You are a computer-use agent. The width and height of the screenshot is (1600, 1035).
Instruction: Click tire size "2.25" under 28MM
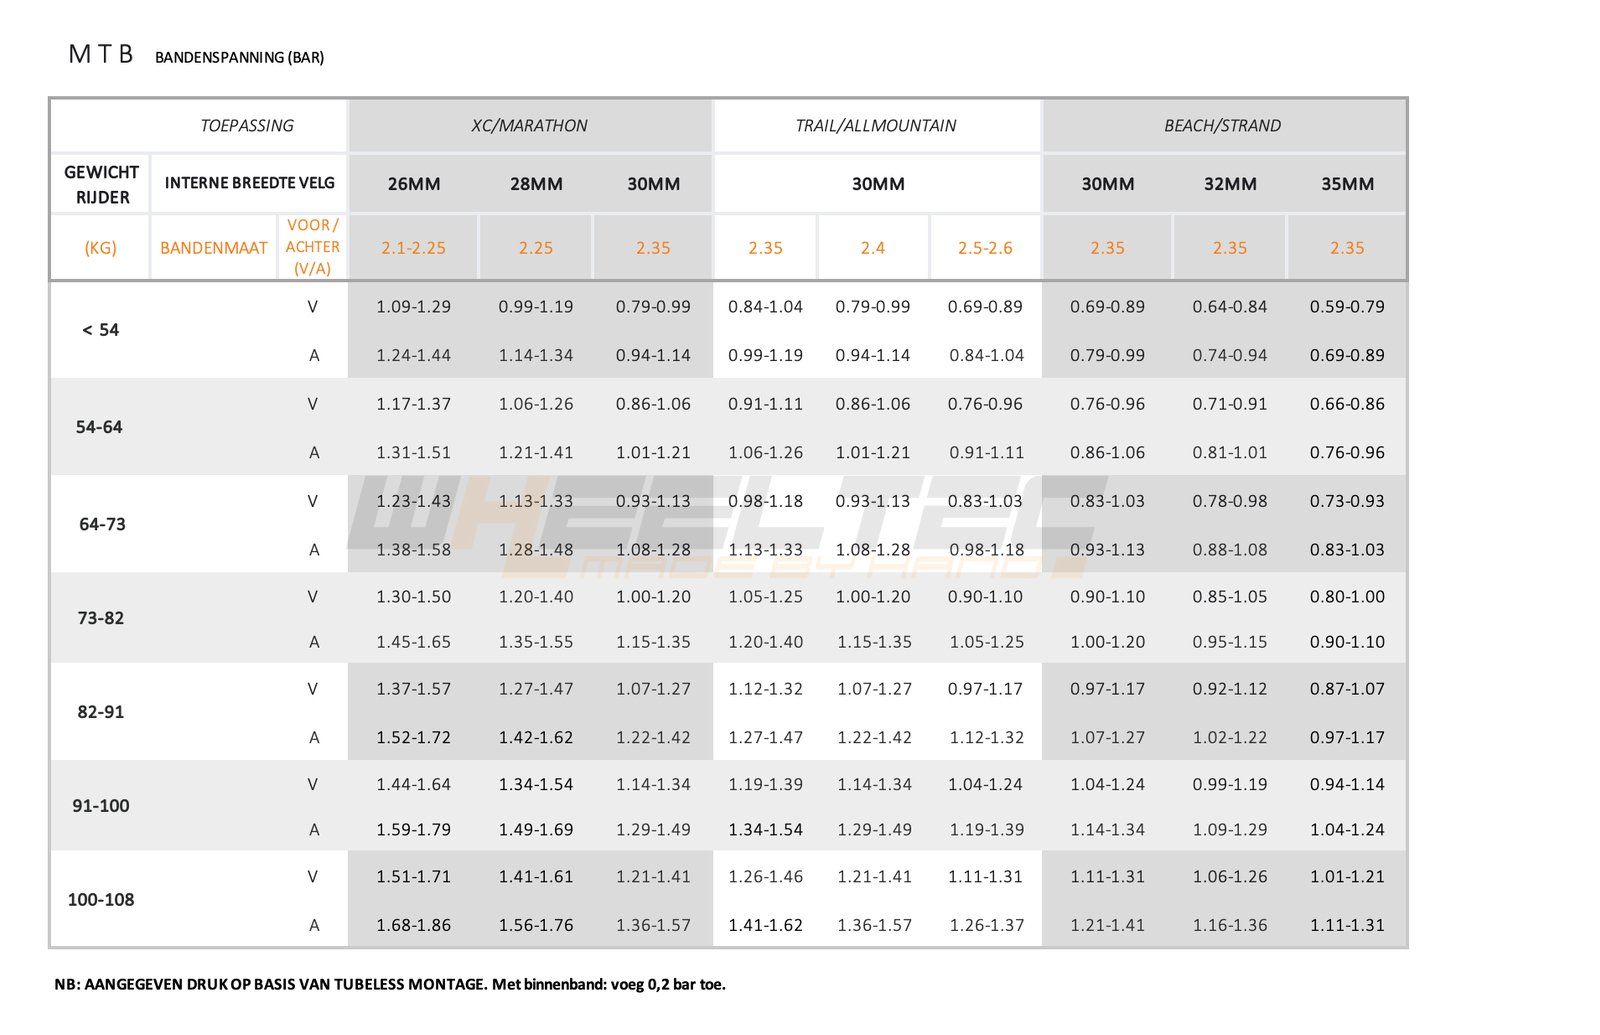pos(536,248)
